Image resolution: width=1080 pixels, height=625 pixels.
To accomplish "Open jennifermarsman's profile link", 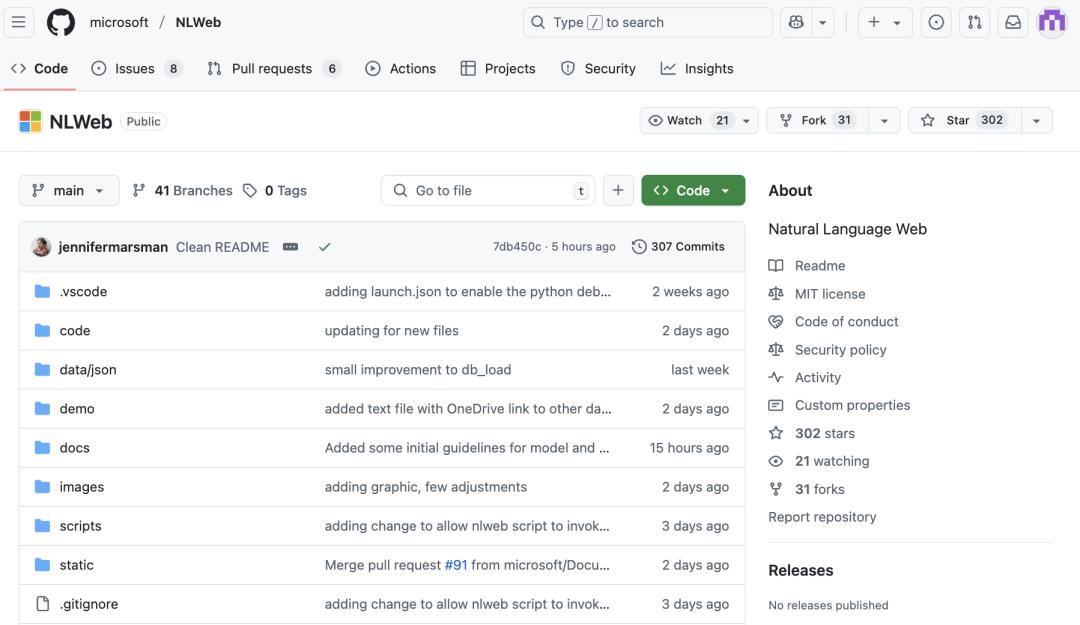I will point(113,247).
